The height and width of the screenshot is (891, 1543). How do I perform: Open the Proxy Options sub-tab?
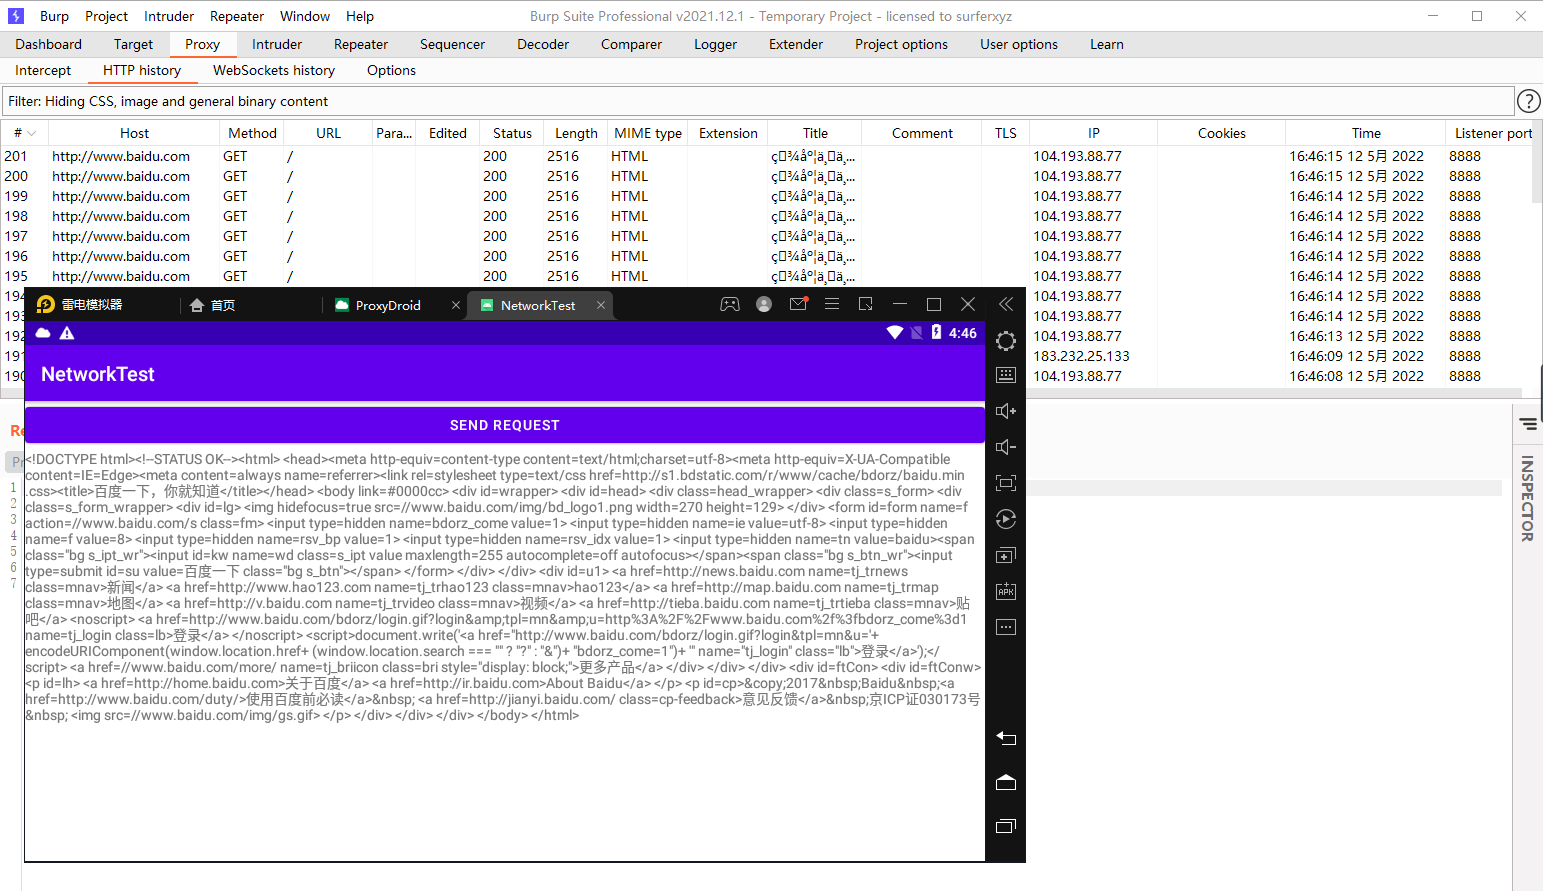point(391,70)
